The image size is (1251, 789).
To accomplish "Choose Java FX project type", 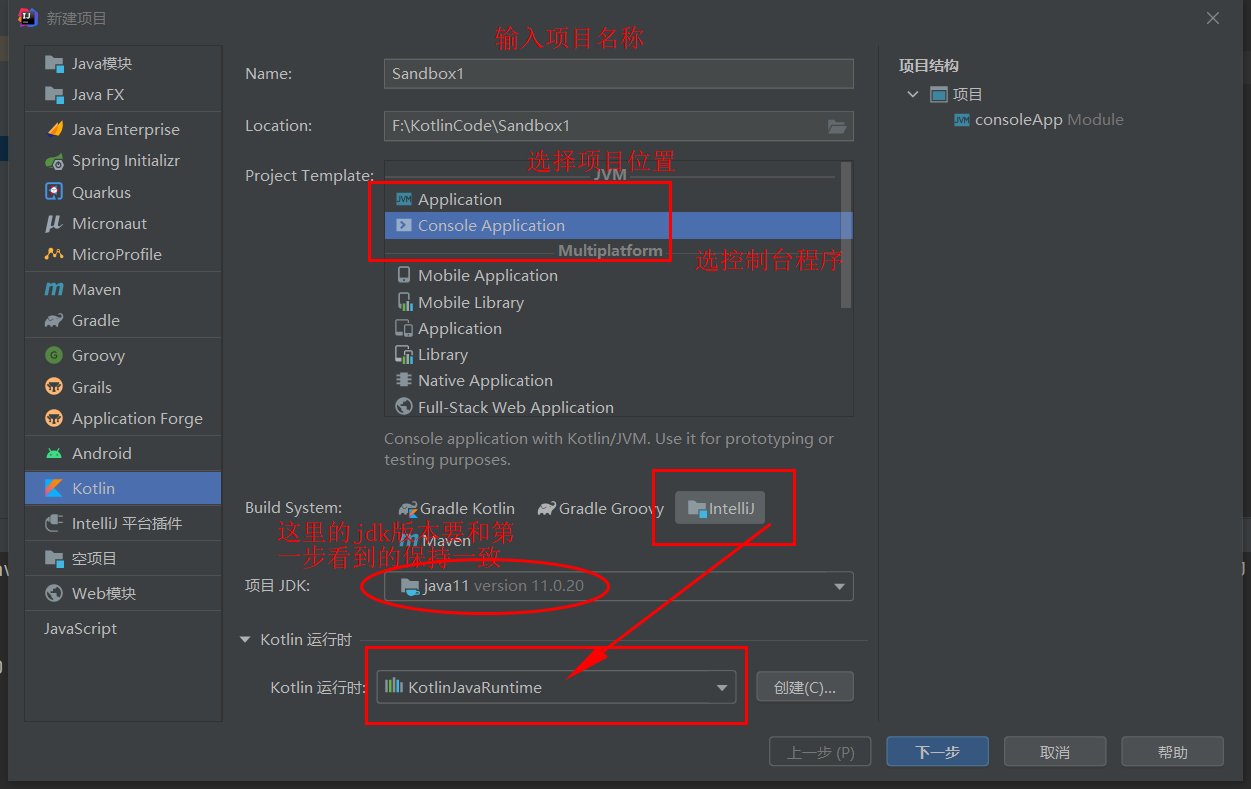I will coord(123,94).
